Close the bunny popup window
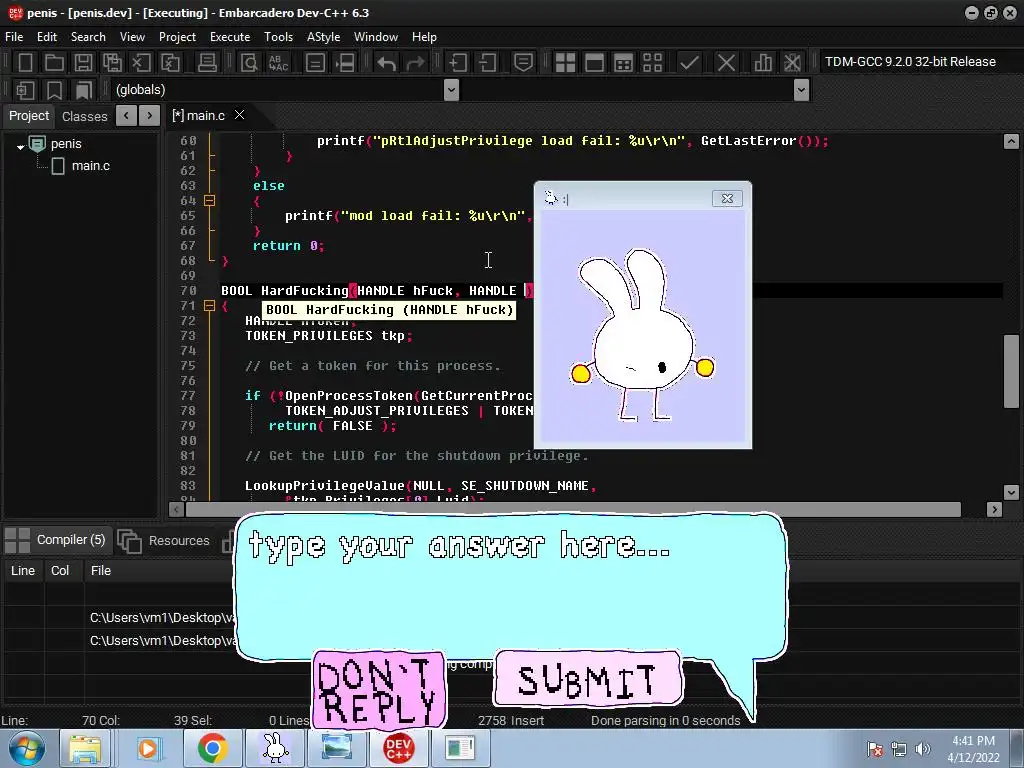 click(727, 199)
